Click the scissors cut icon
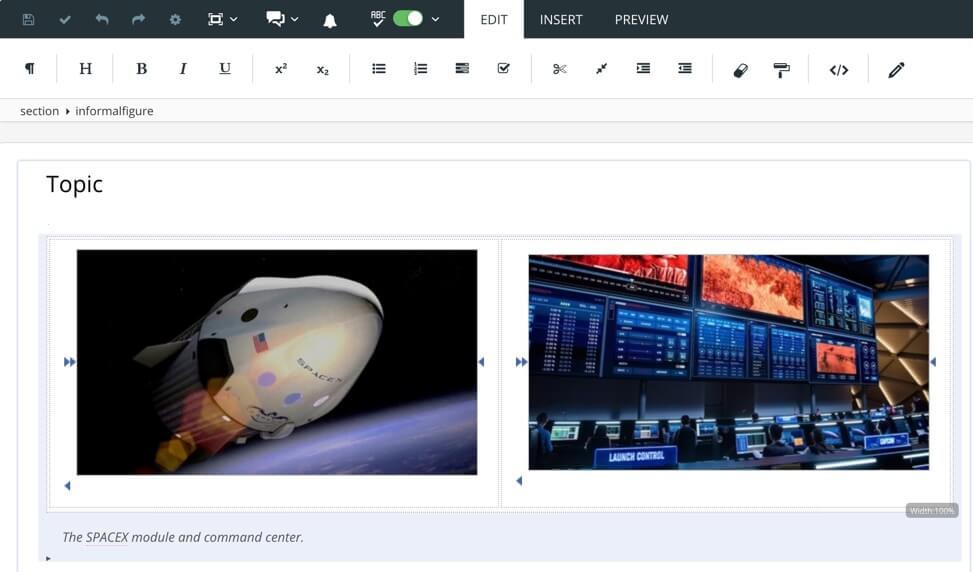Screen dimensions: 973x572 pos(559,69)
